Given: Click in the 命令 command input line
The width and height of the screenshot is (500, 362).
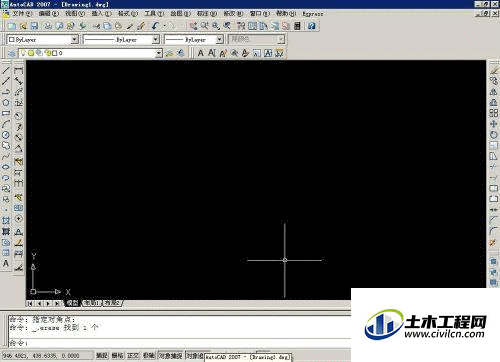Looking at the screenshot, I should 180,342.
